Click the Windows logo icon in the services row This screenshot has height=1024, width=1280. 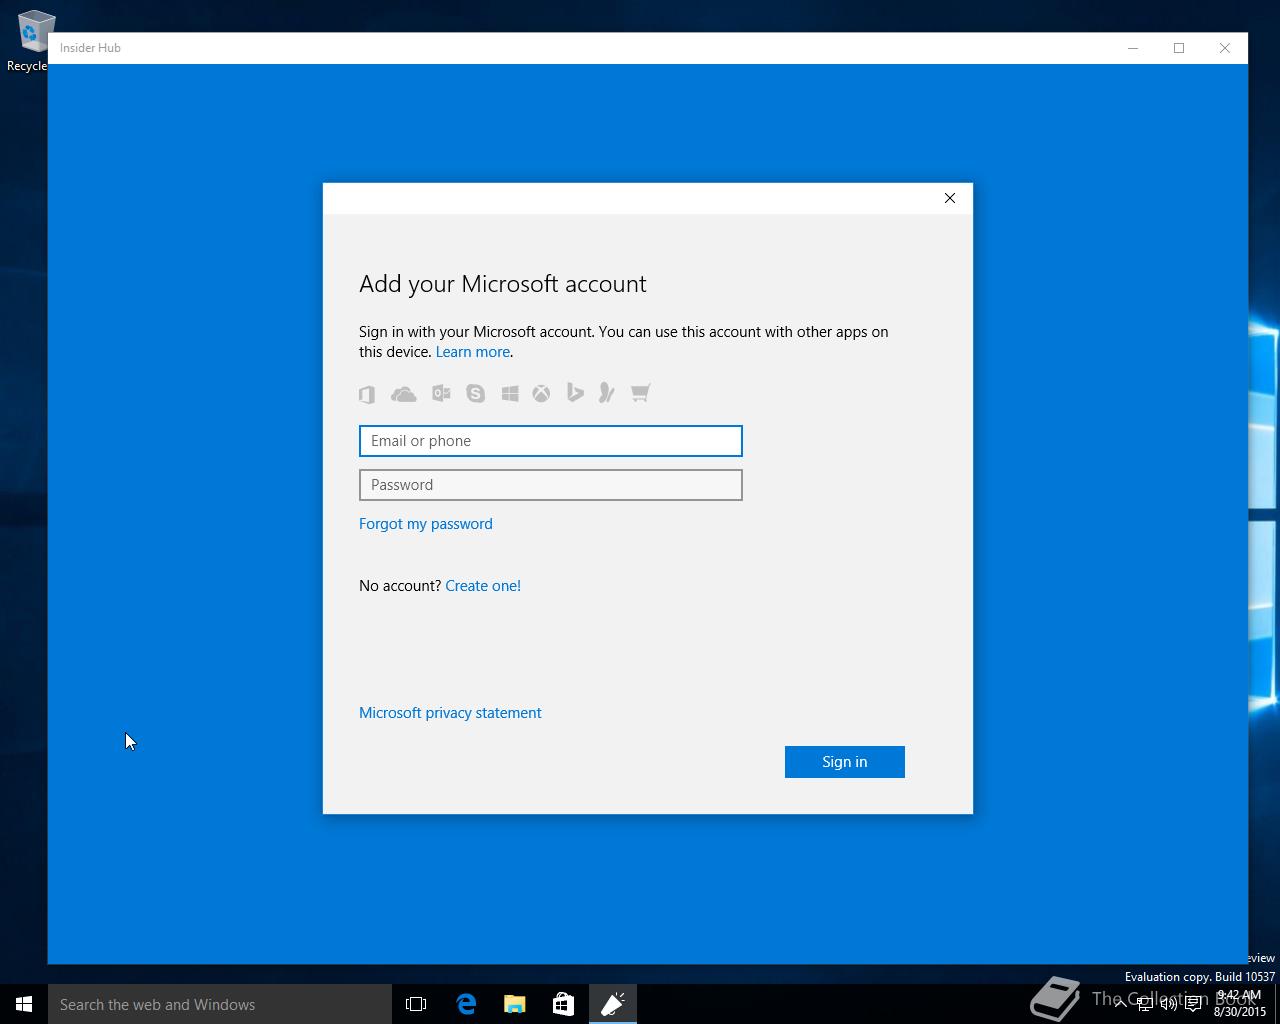tap(510, 393)
